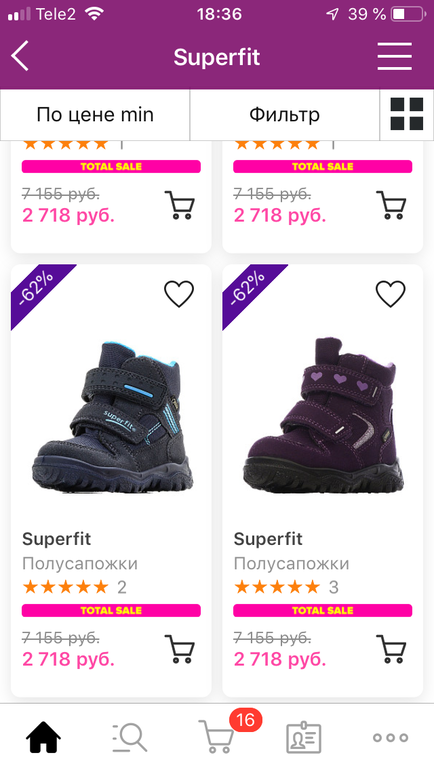Open the profile card tab
Viewport: 434px width, 770px height.
tap(303, 738)
